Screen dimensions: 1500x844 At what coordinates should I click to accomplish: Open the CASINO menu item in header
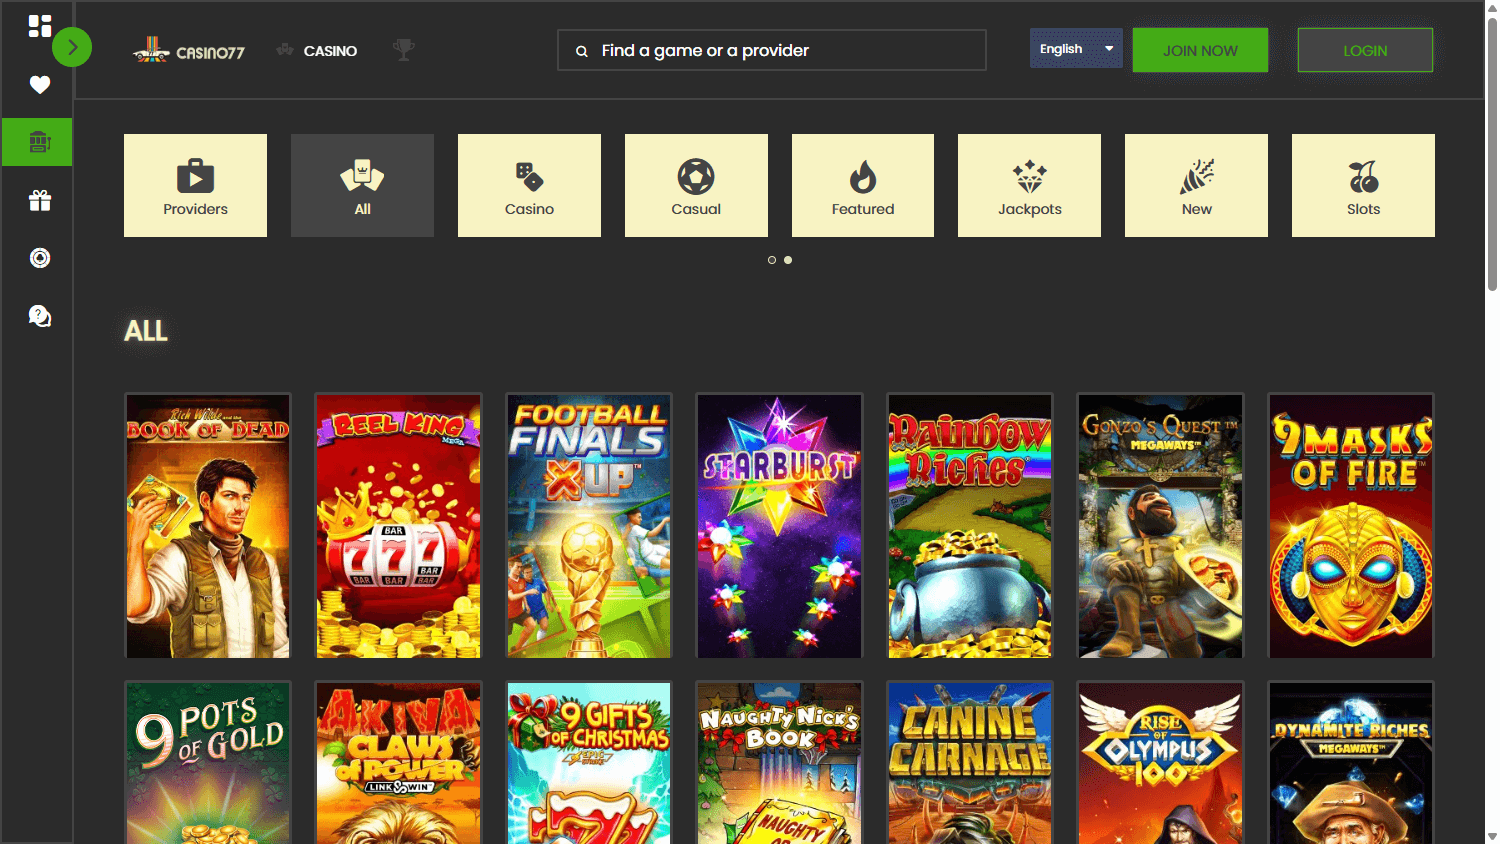[317, 50]
